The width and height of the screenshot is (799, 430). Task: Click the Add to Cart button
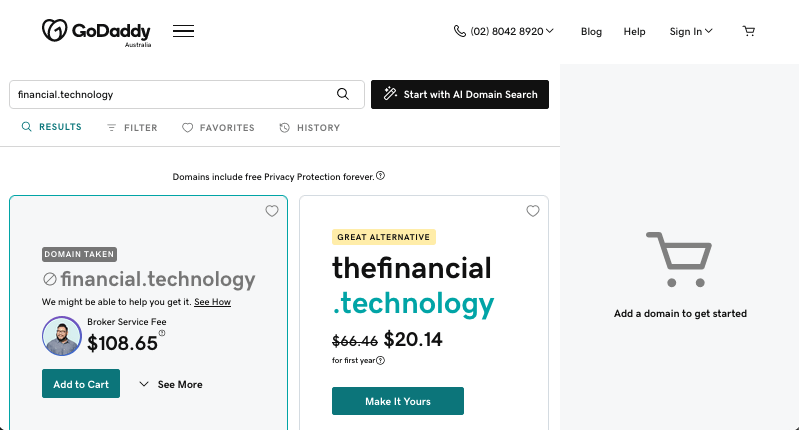(x=81, y=384)
